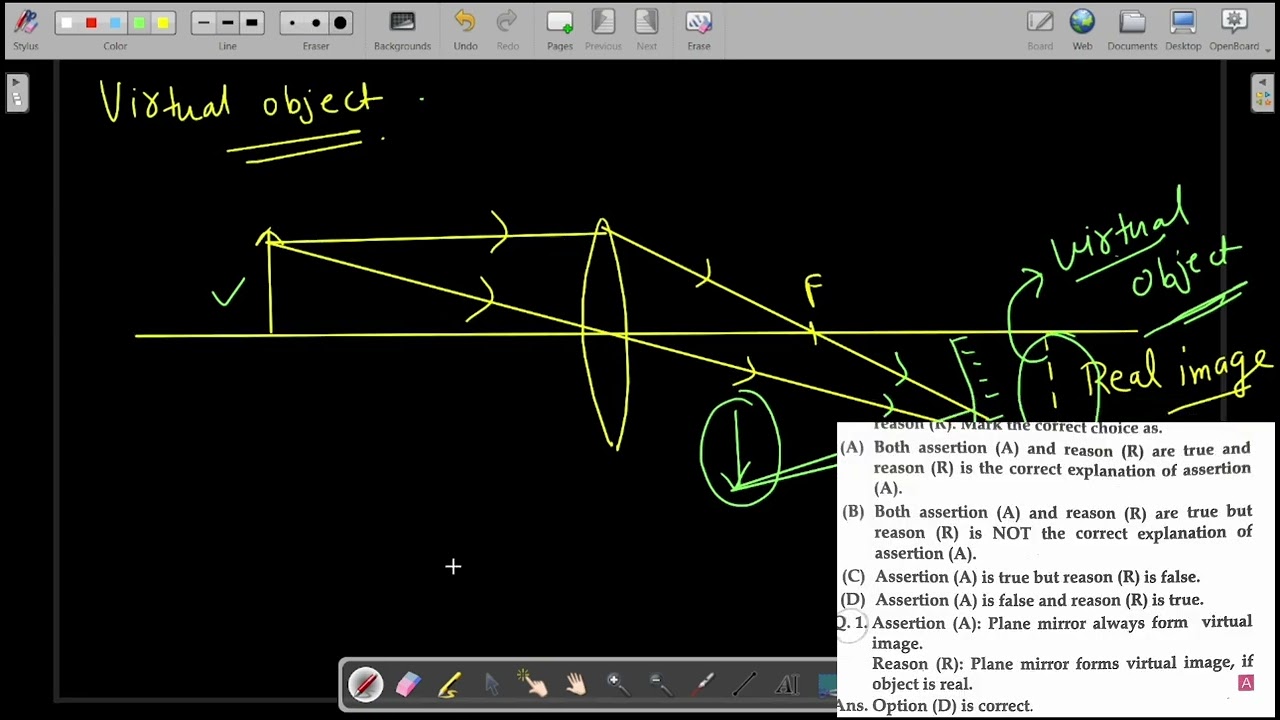Select the Text tool
This screenshot has width=1280, height=720.
tap(788, 684)
